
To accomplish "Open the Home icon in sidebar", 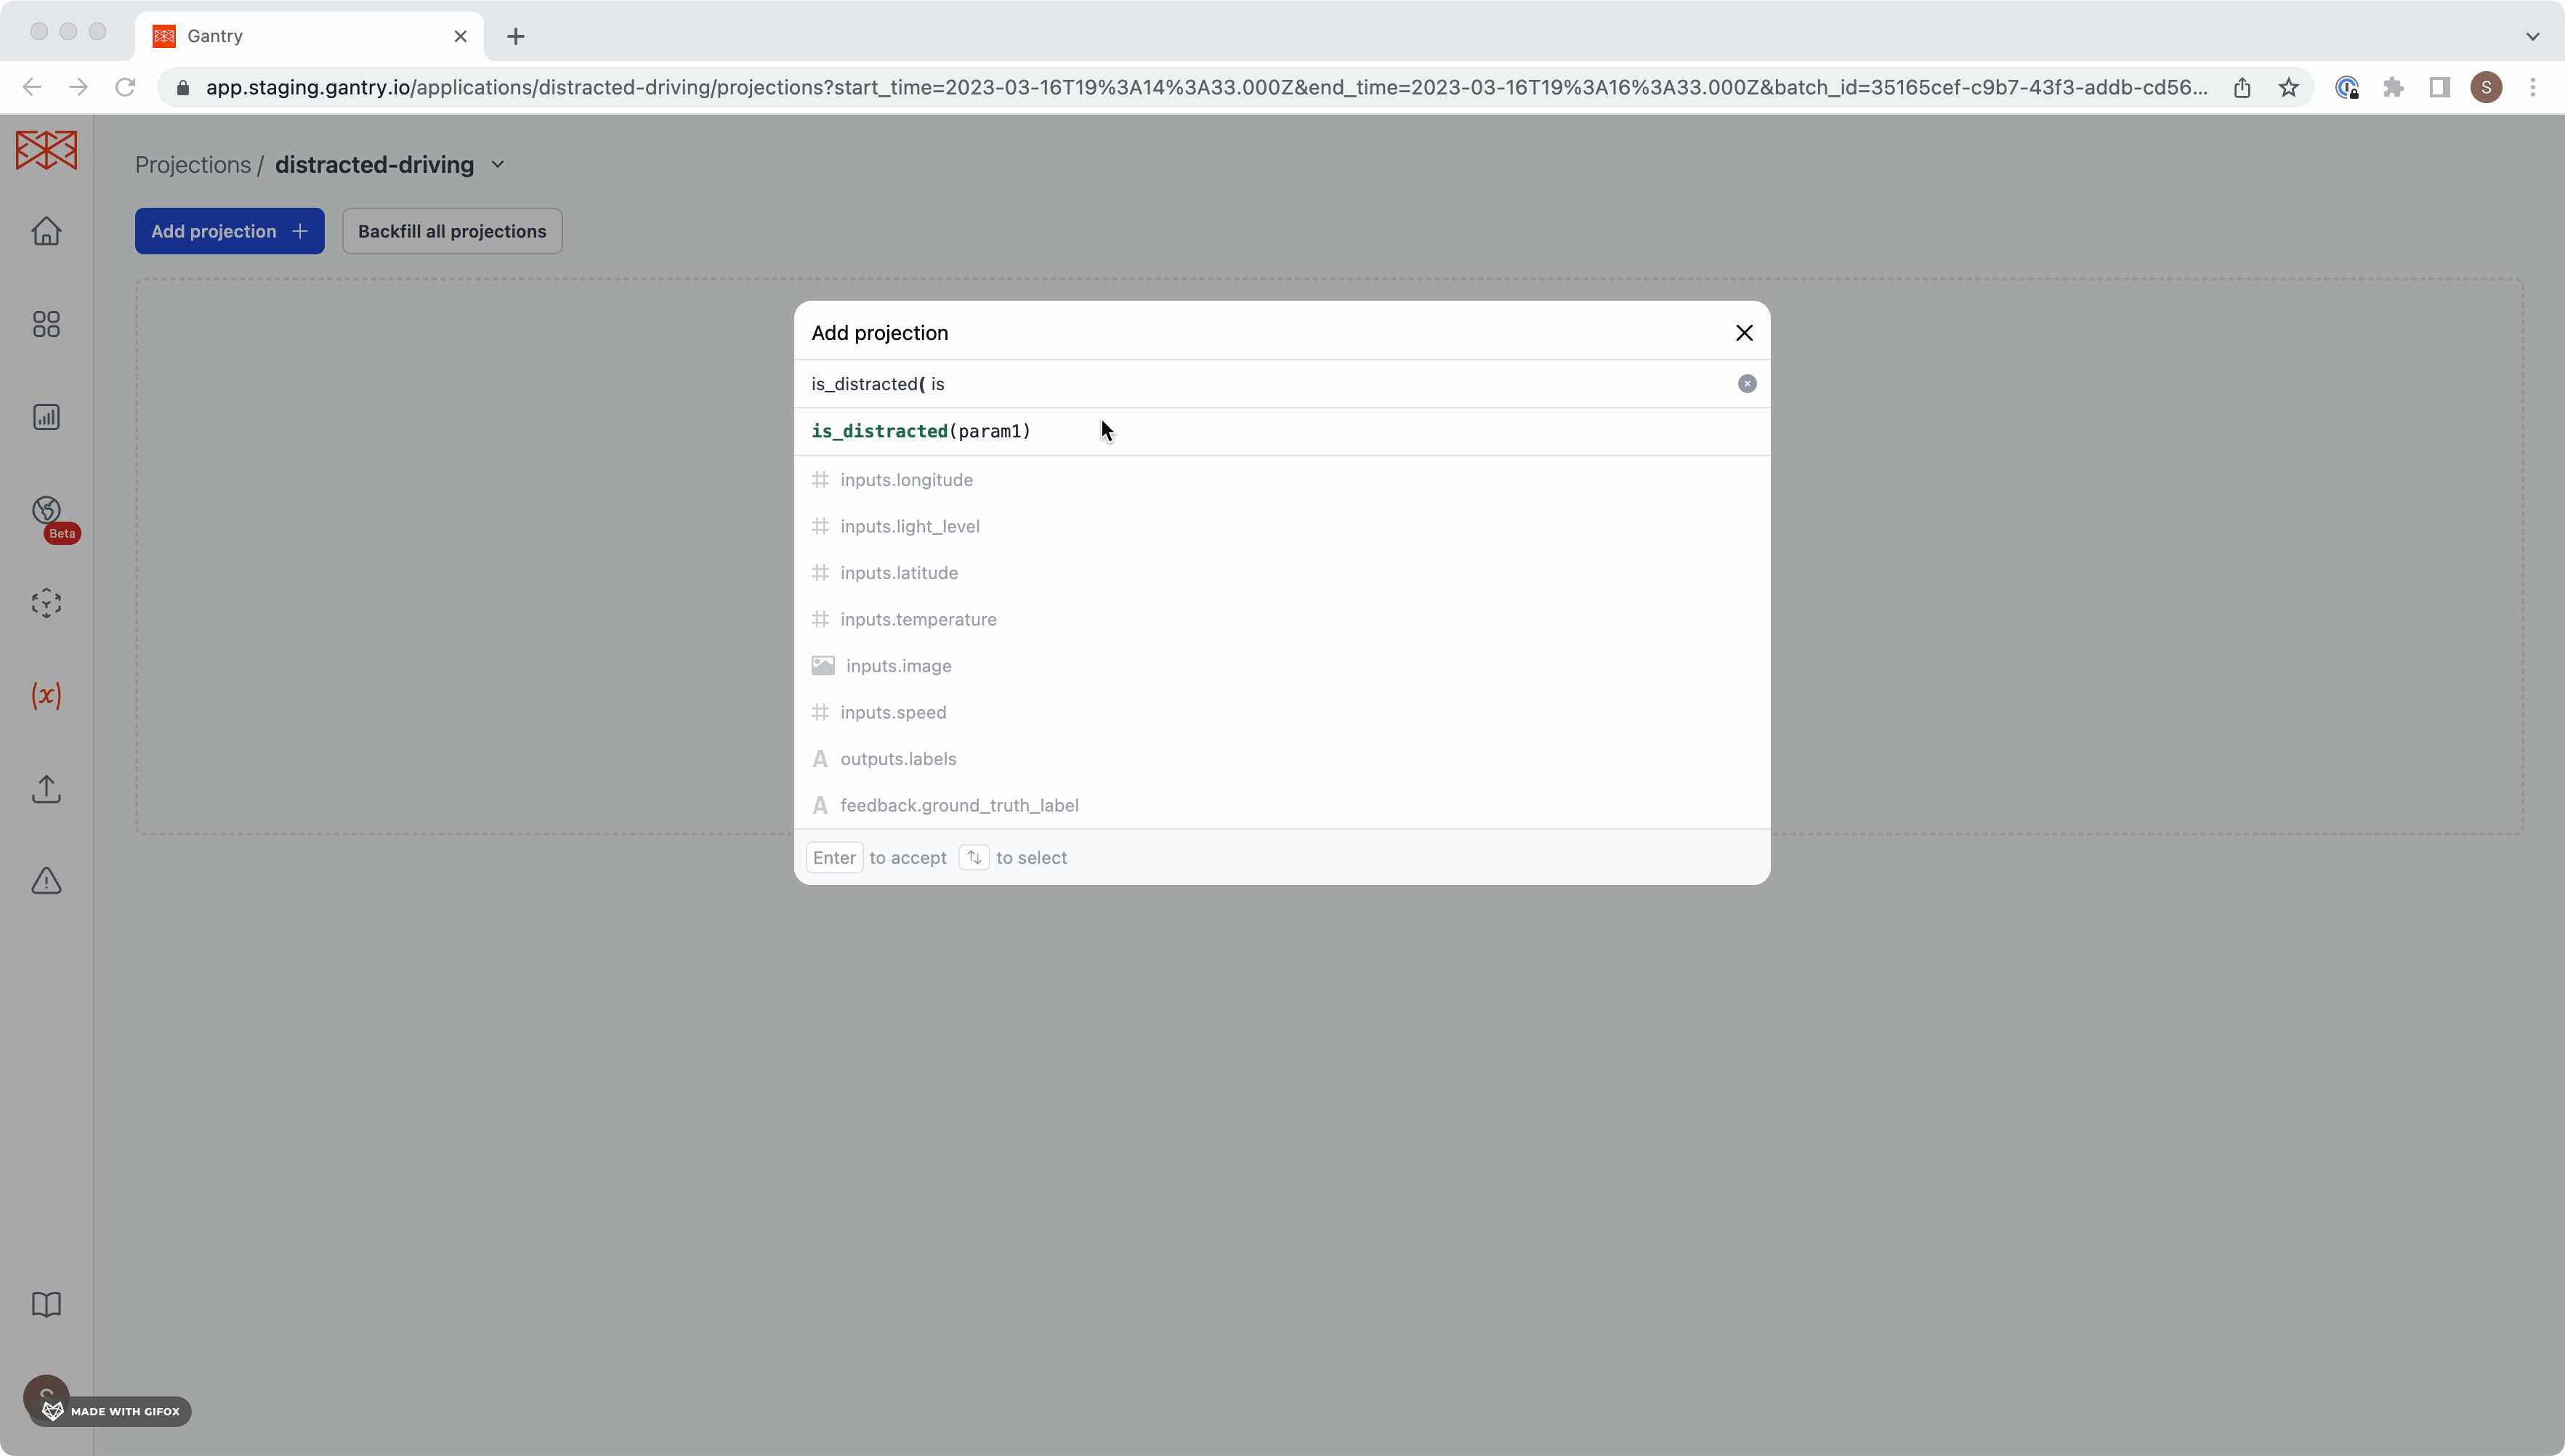I will [x=46, y=231].
